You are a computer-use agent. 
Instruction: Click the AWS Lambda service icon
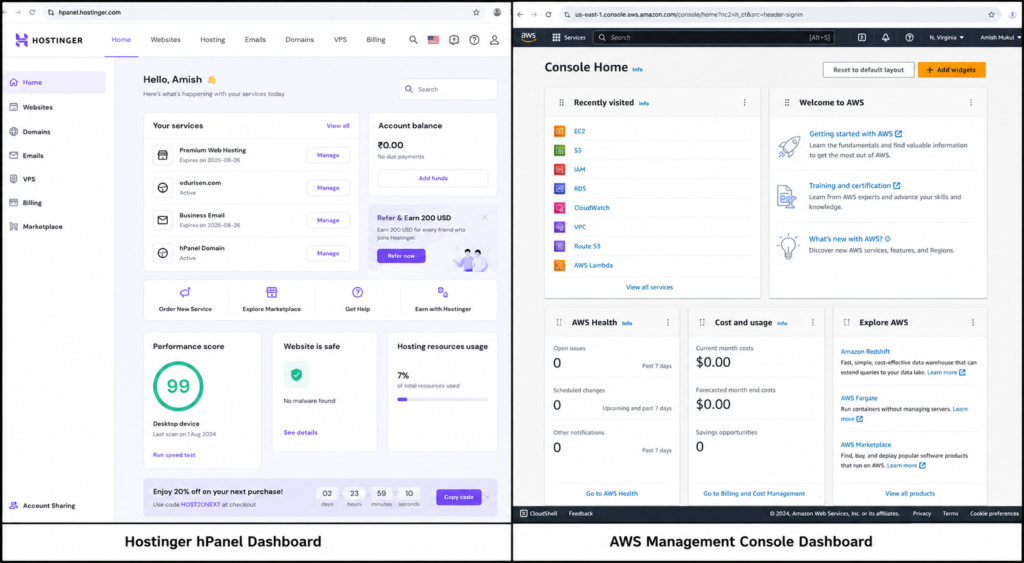pos(560,265)
